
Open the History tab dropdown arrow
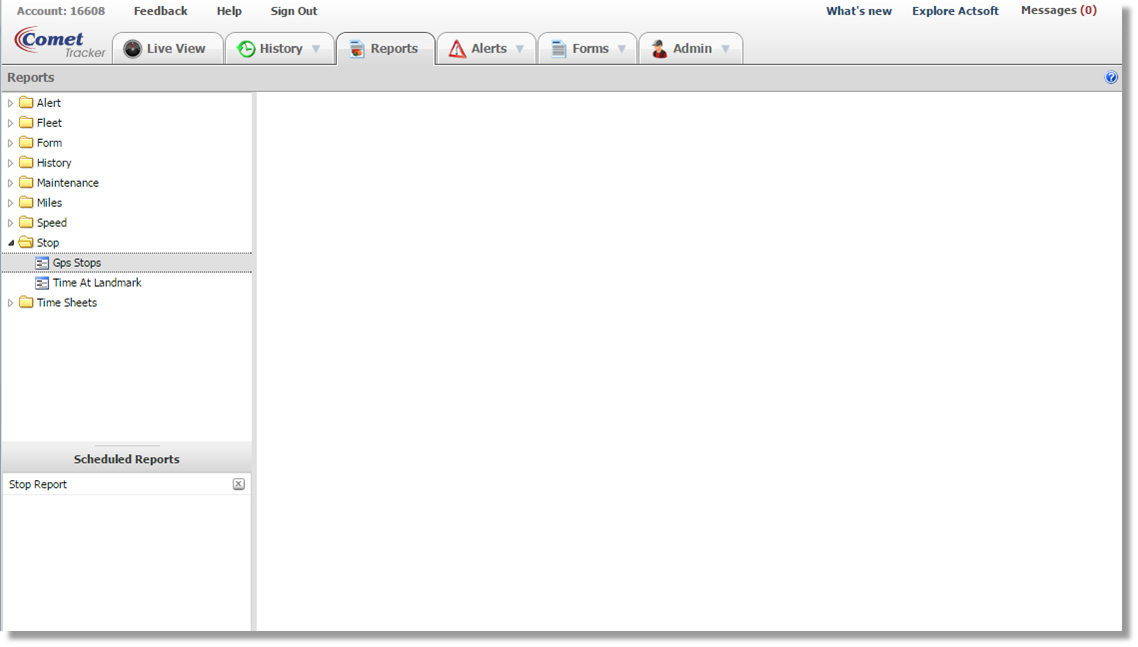(x=316, y=49)
